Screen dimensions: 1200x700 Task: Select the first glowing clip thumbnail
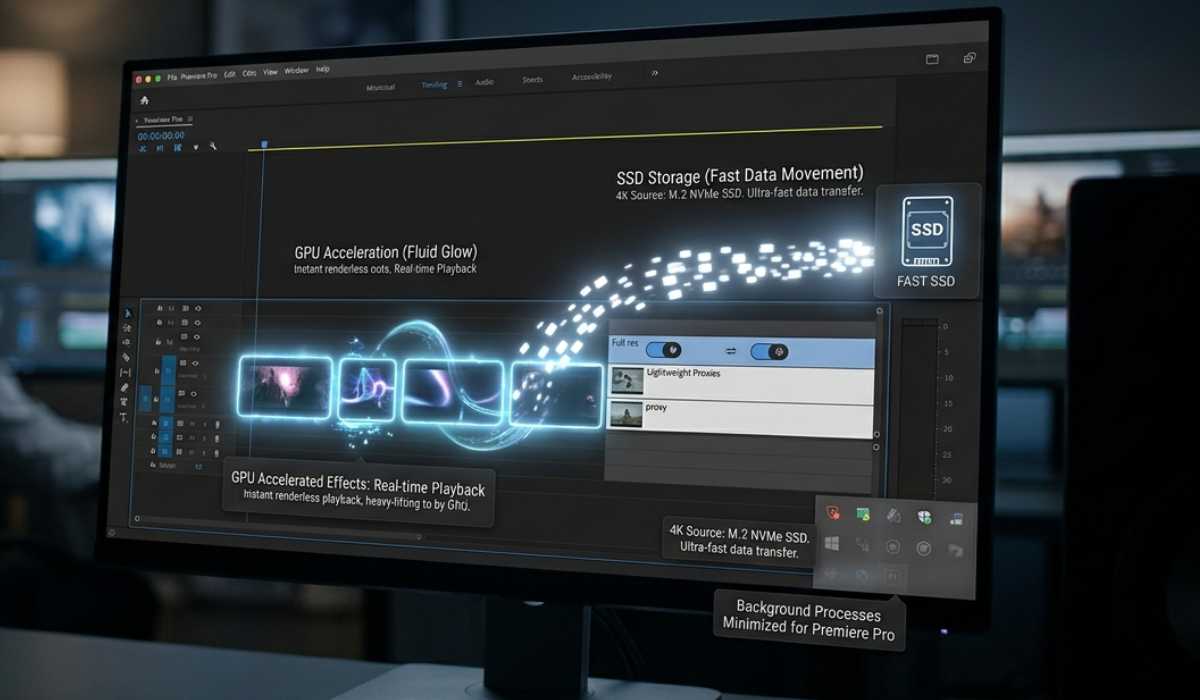coord(285,388)
